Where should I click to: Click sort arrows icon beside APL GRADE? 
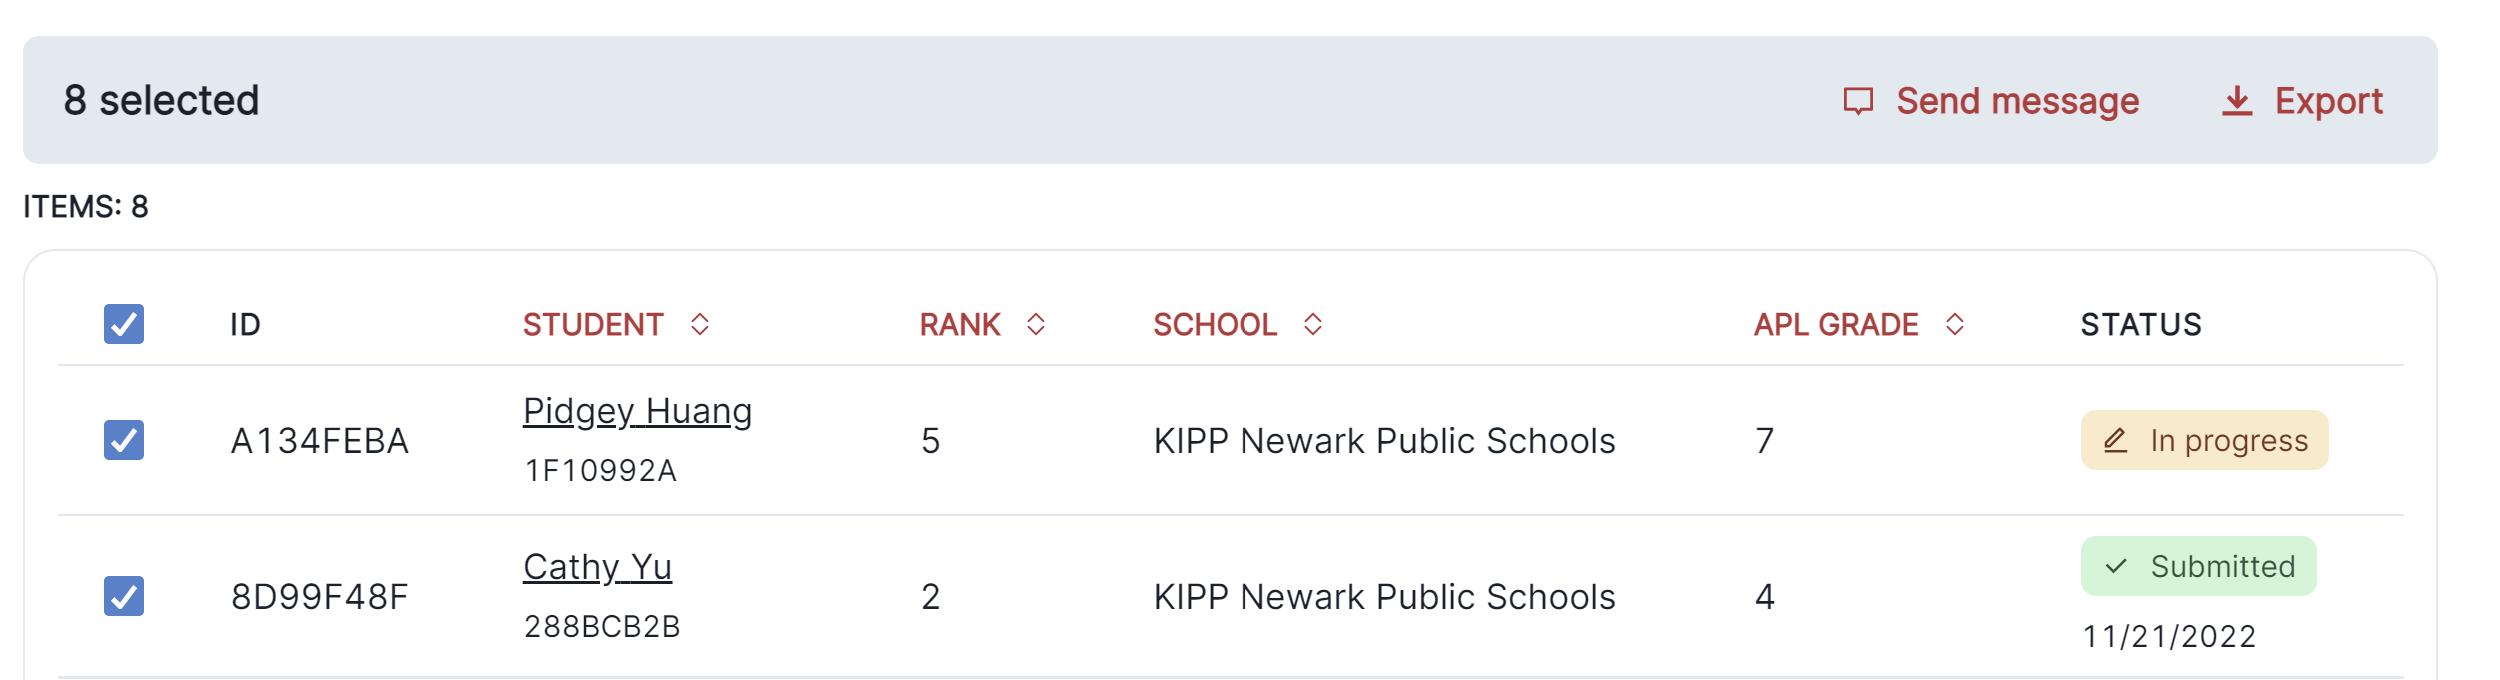(x=1955, y=324)
